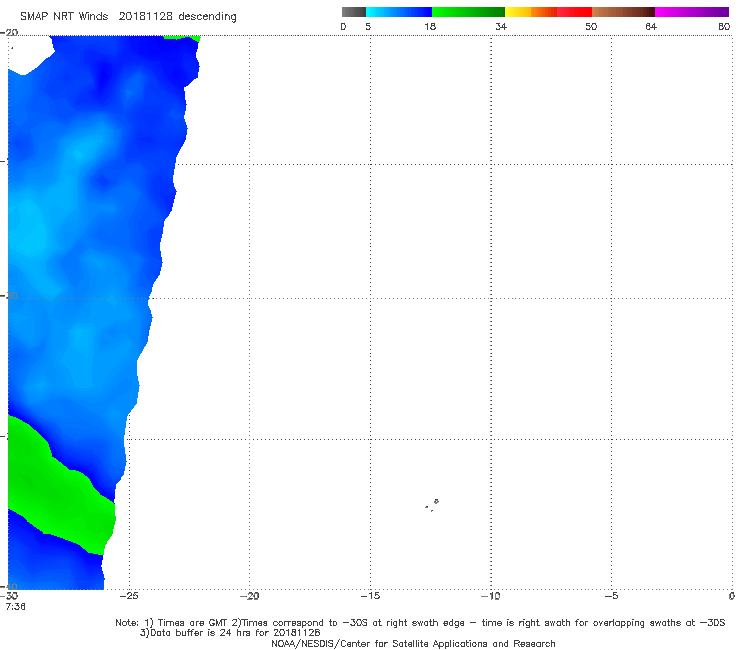The height and width of the screenshot is (650, 740).
Task: Click the '-20' longitude axis label at bottom
Action: tap(249, 596)
